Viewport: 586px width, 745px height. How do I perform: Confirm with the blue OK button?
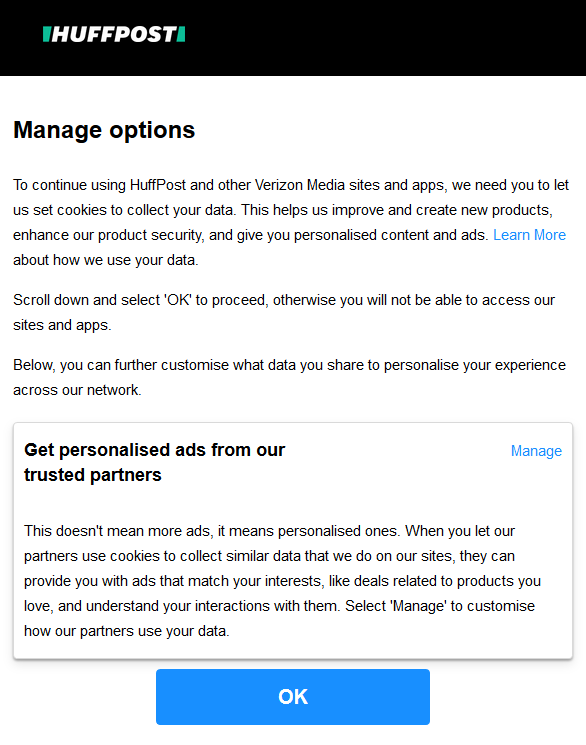pyautogui.click(x=293, y=697)
